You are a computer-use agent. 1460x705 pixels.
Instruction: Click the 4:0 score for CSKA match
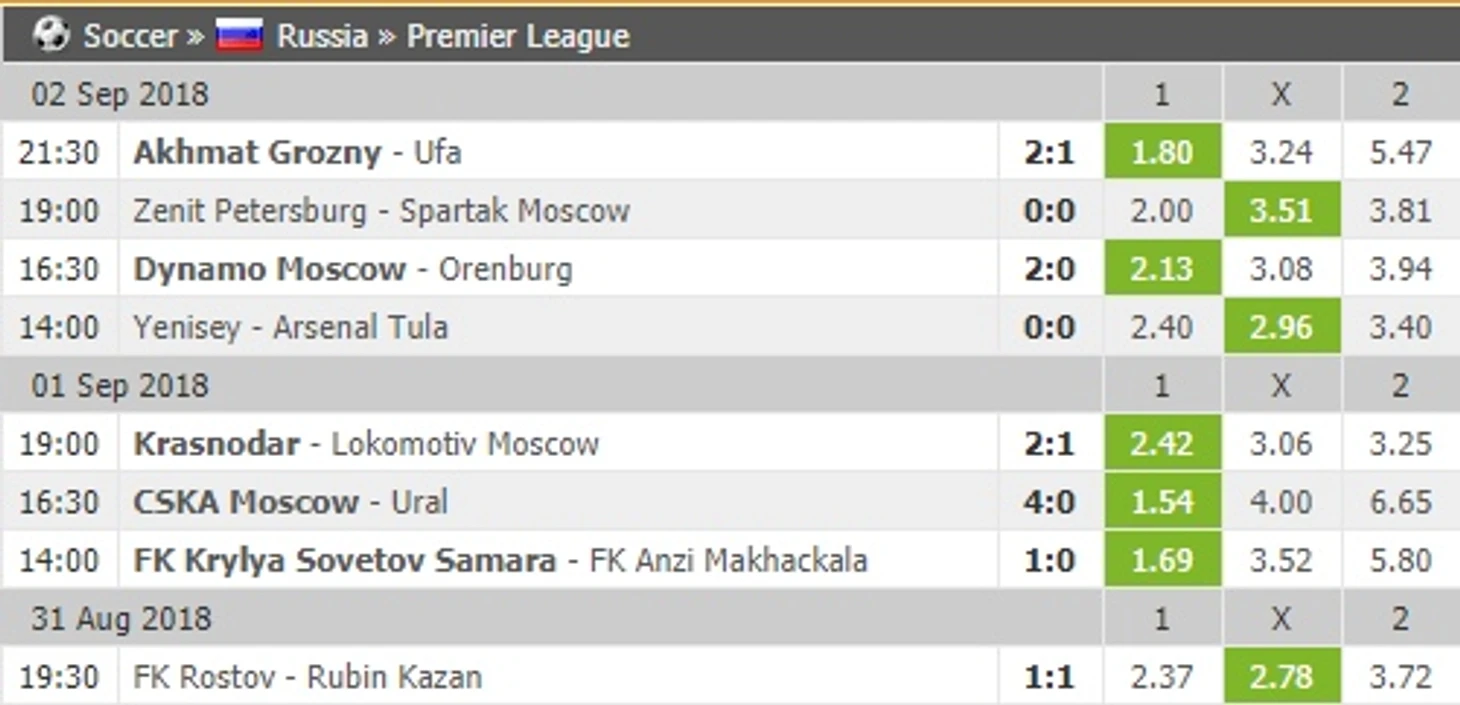pyautogui.click(x=1050, y=501)
